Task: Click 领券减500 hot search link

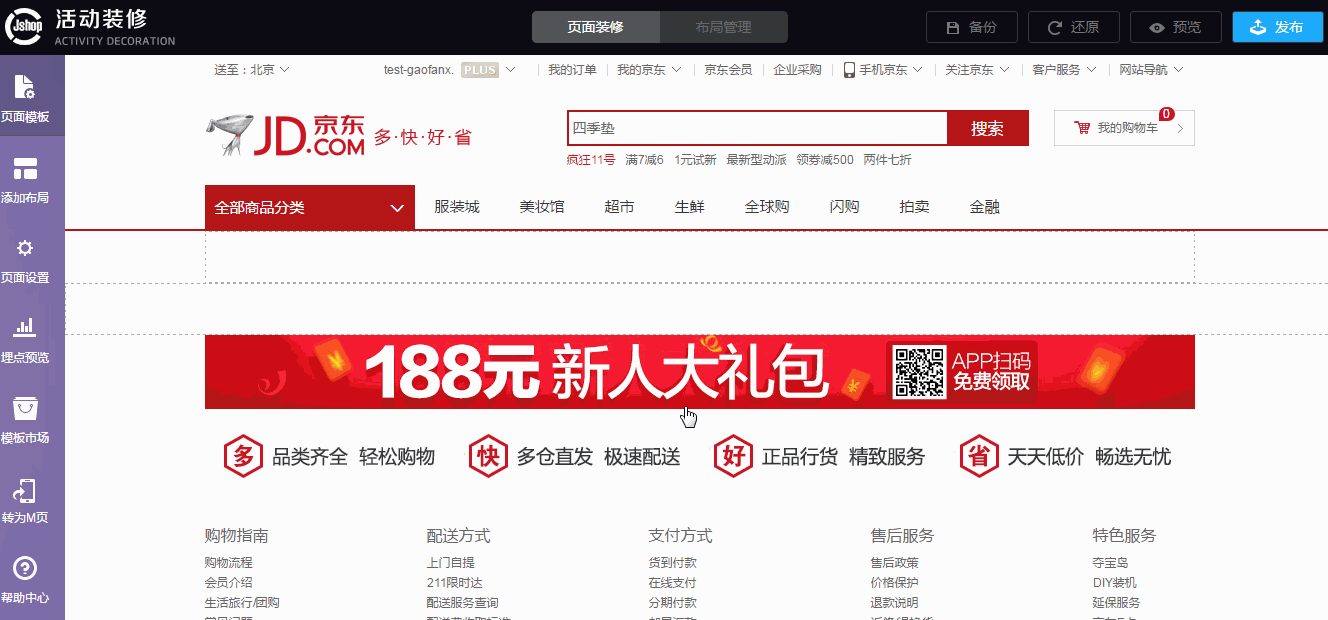Action: [825, 160]
